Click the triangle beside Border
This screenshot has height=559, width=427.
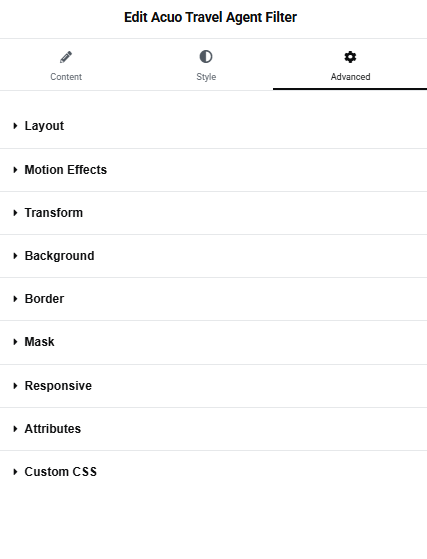coord(15,299)
